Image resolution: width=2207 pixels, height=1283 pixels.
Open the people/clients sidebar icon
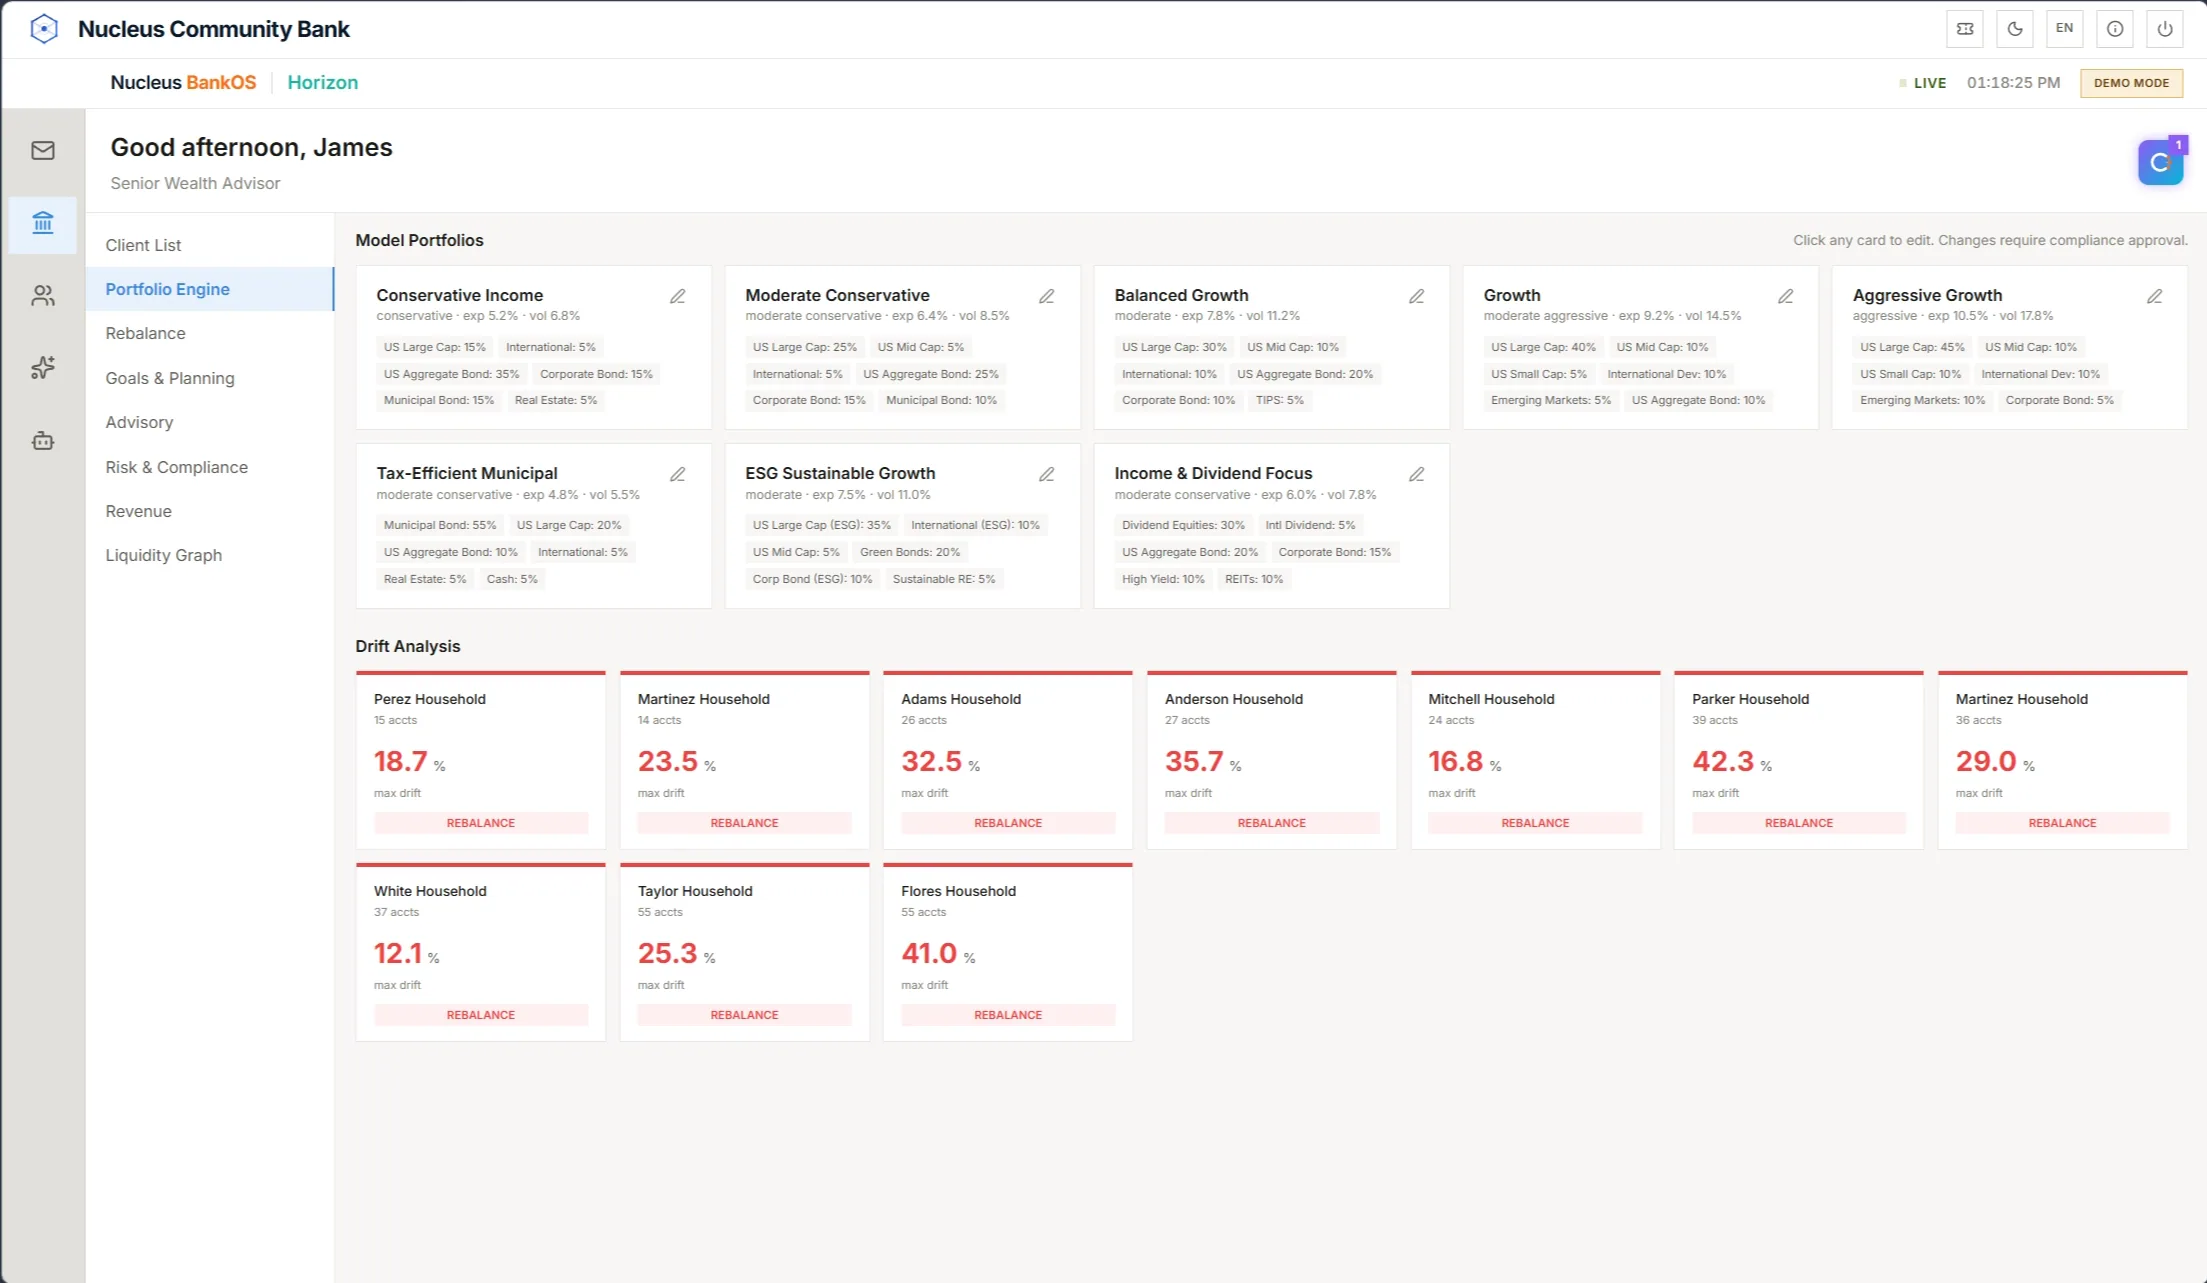point(43,296)
